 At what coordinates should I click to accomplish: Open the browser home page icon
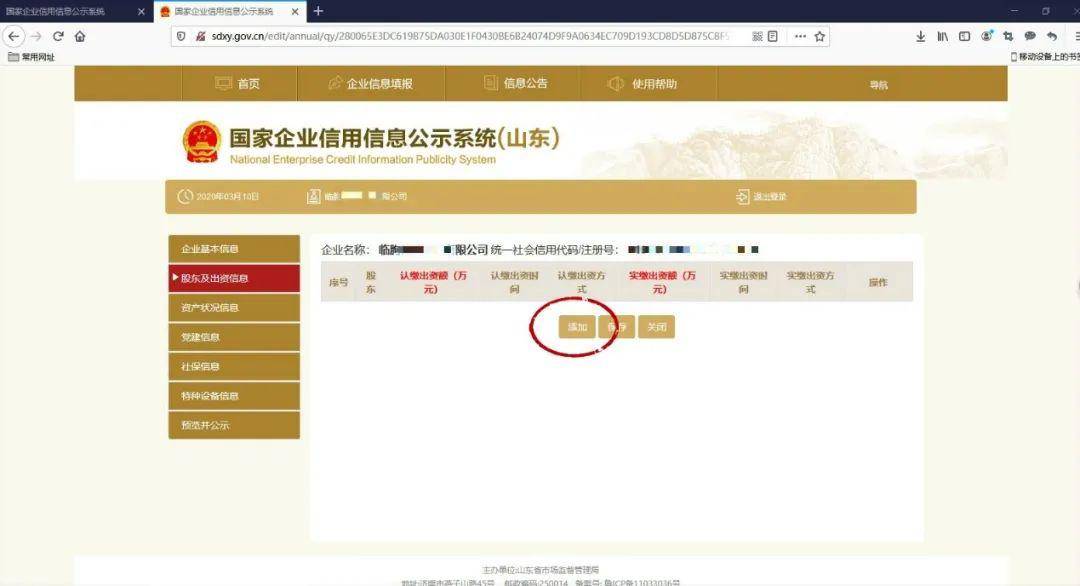(80, 36)
